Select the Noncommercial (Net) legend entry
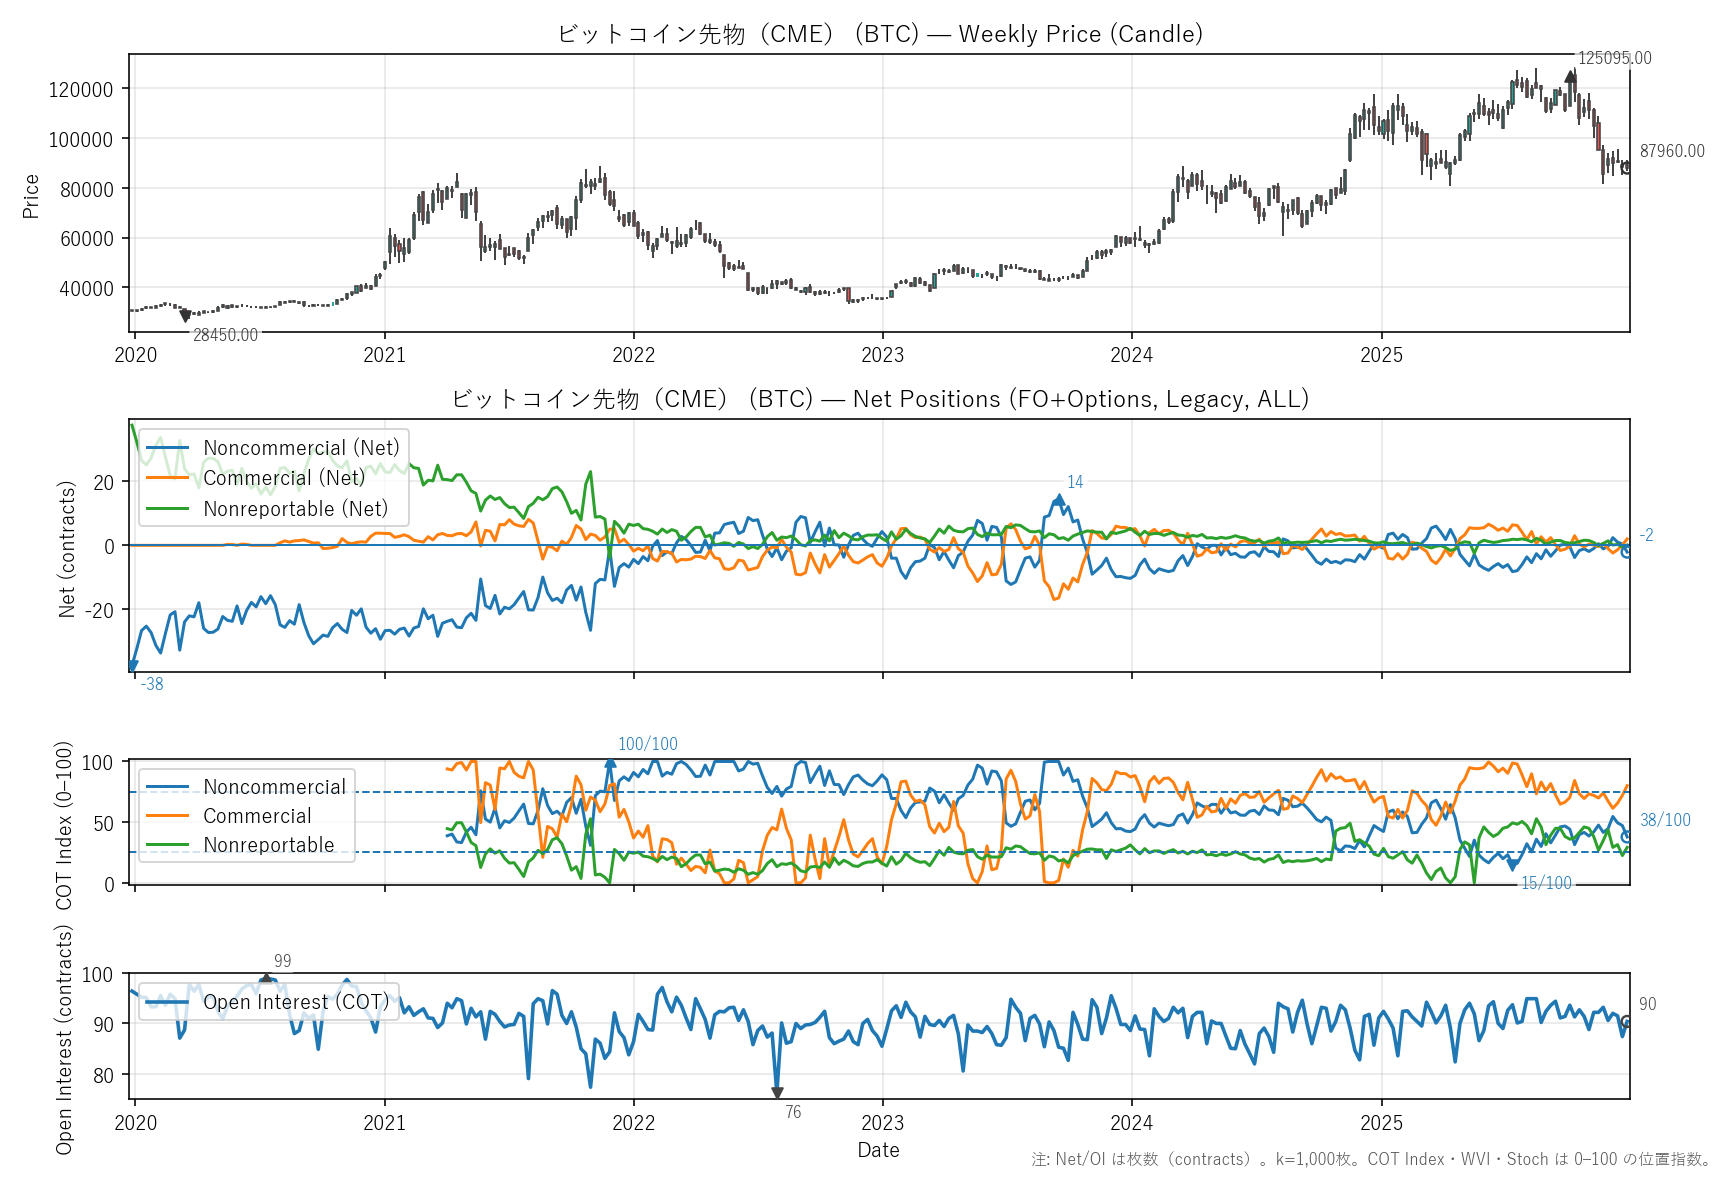The width and height of the screenshot is (1728, 1180). point(300,448)
